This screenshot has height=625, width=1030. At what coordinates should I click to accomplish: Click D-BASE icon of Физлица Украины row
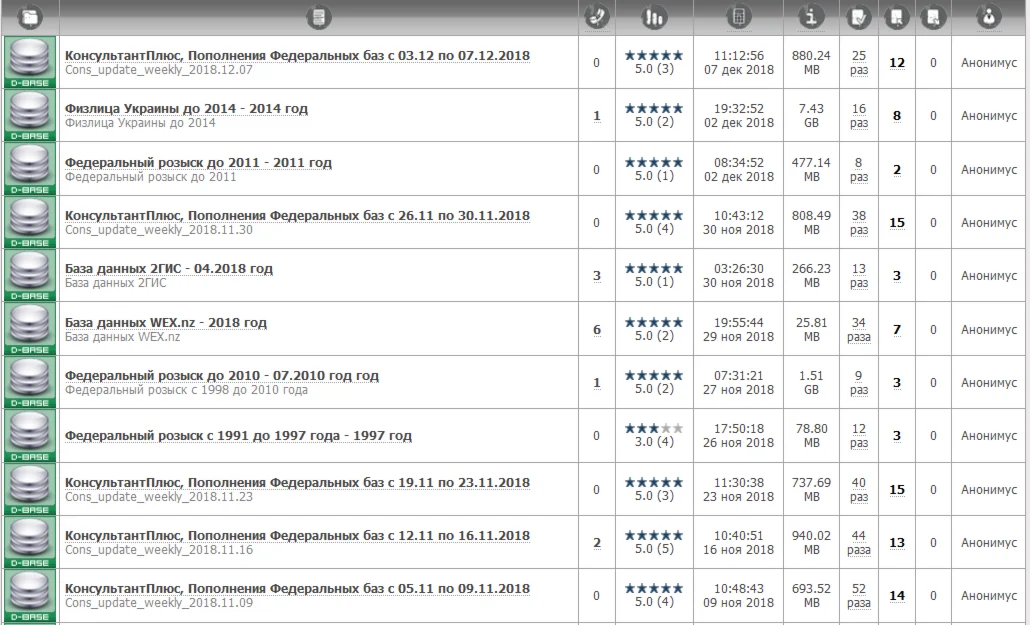pyautogui.click(x=30, y=116)
